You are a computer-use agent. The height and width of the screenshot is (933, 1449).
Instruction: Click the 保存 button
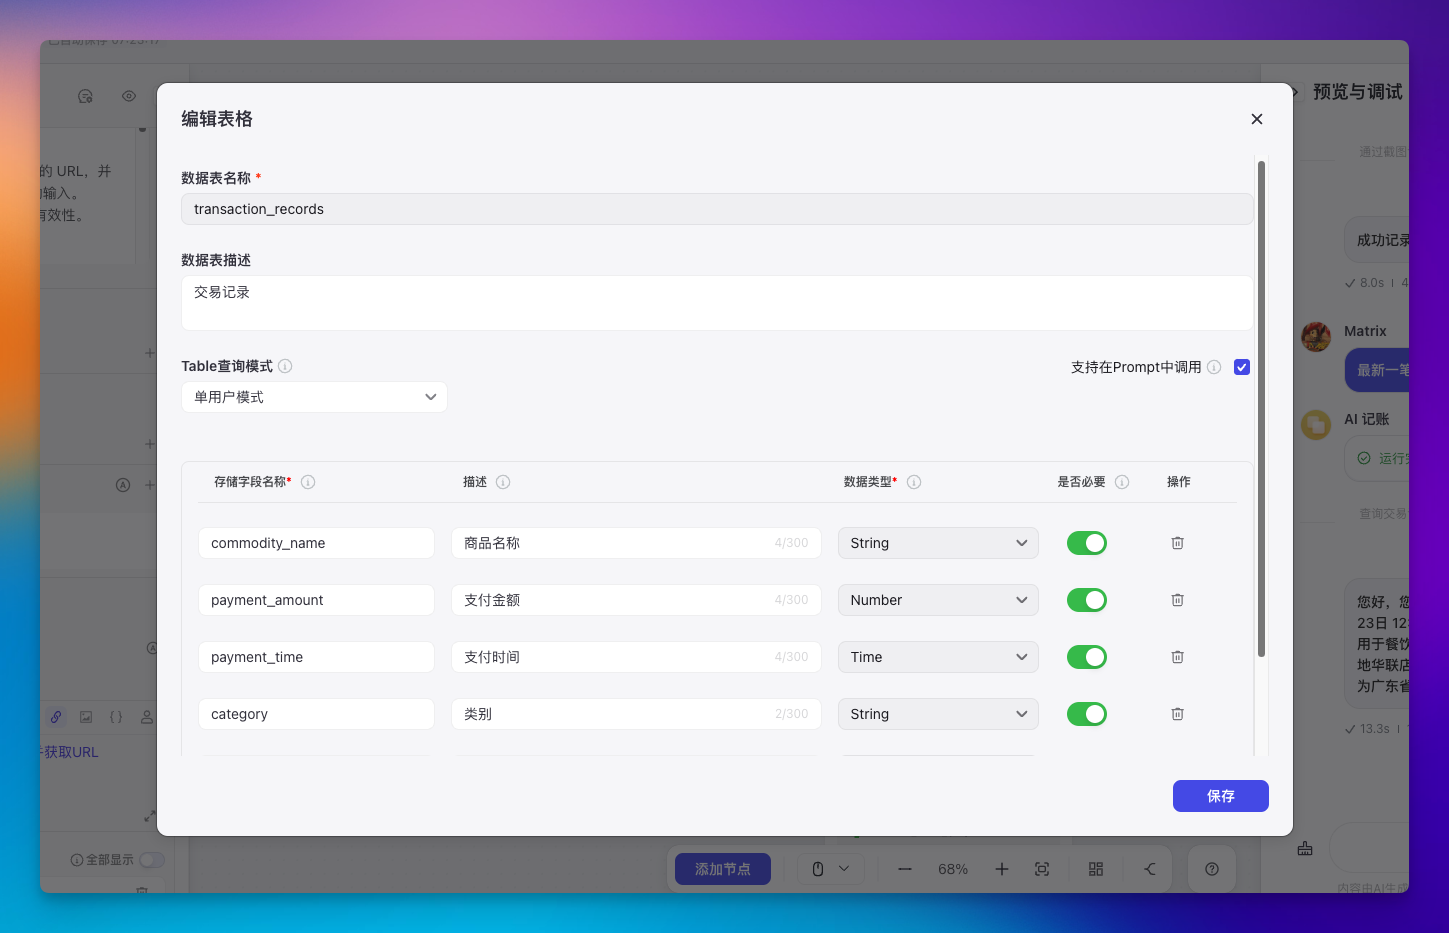click(x=1220, y=796)
